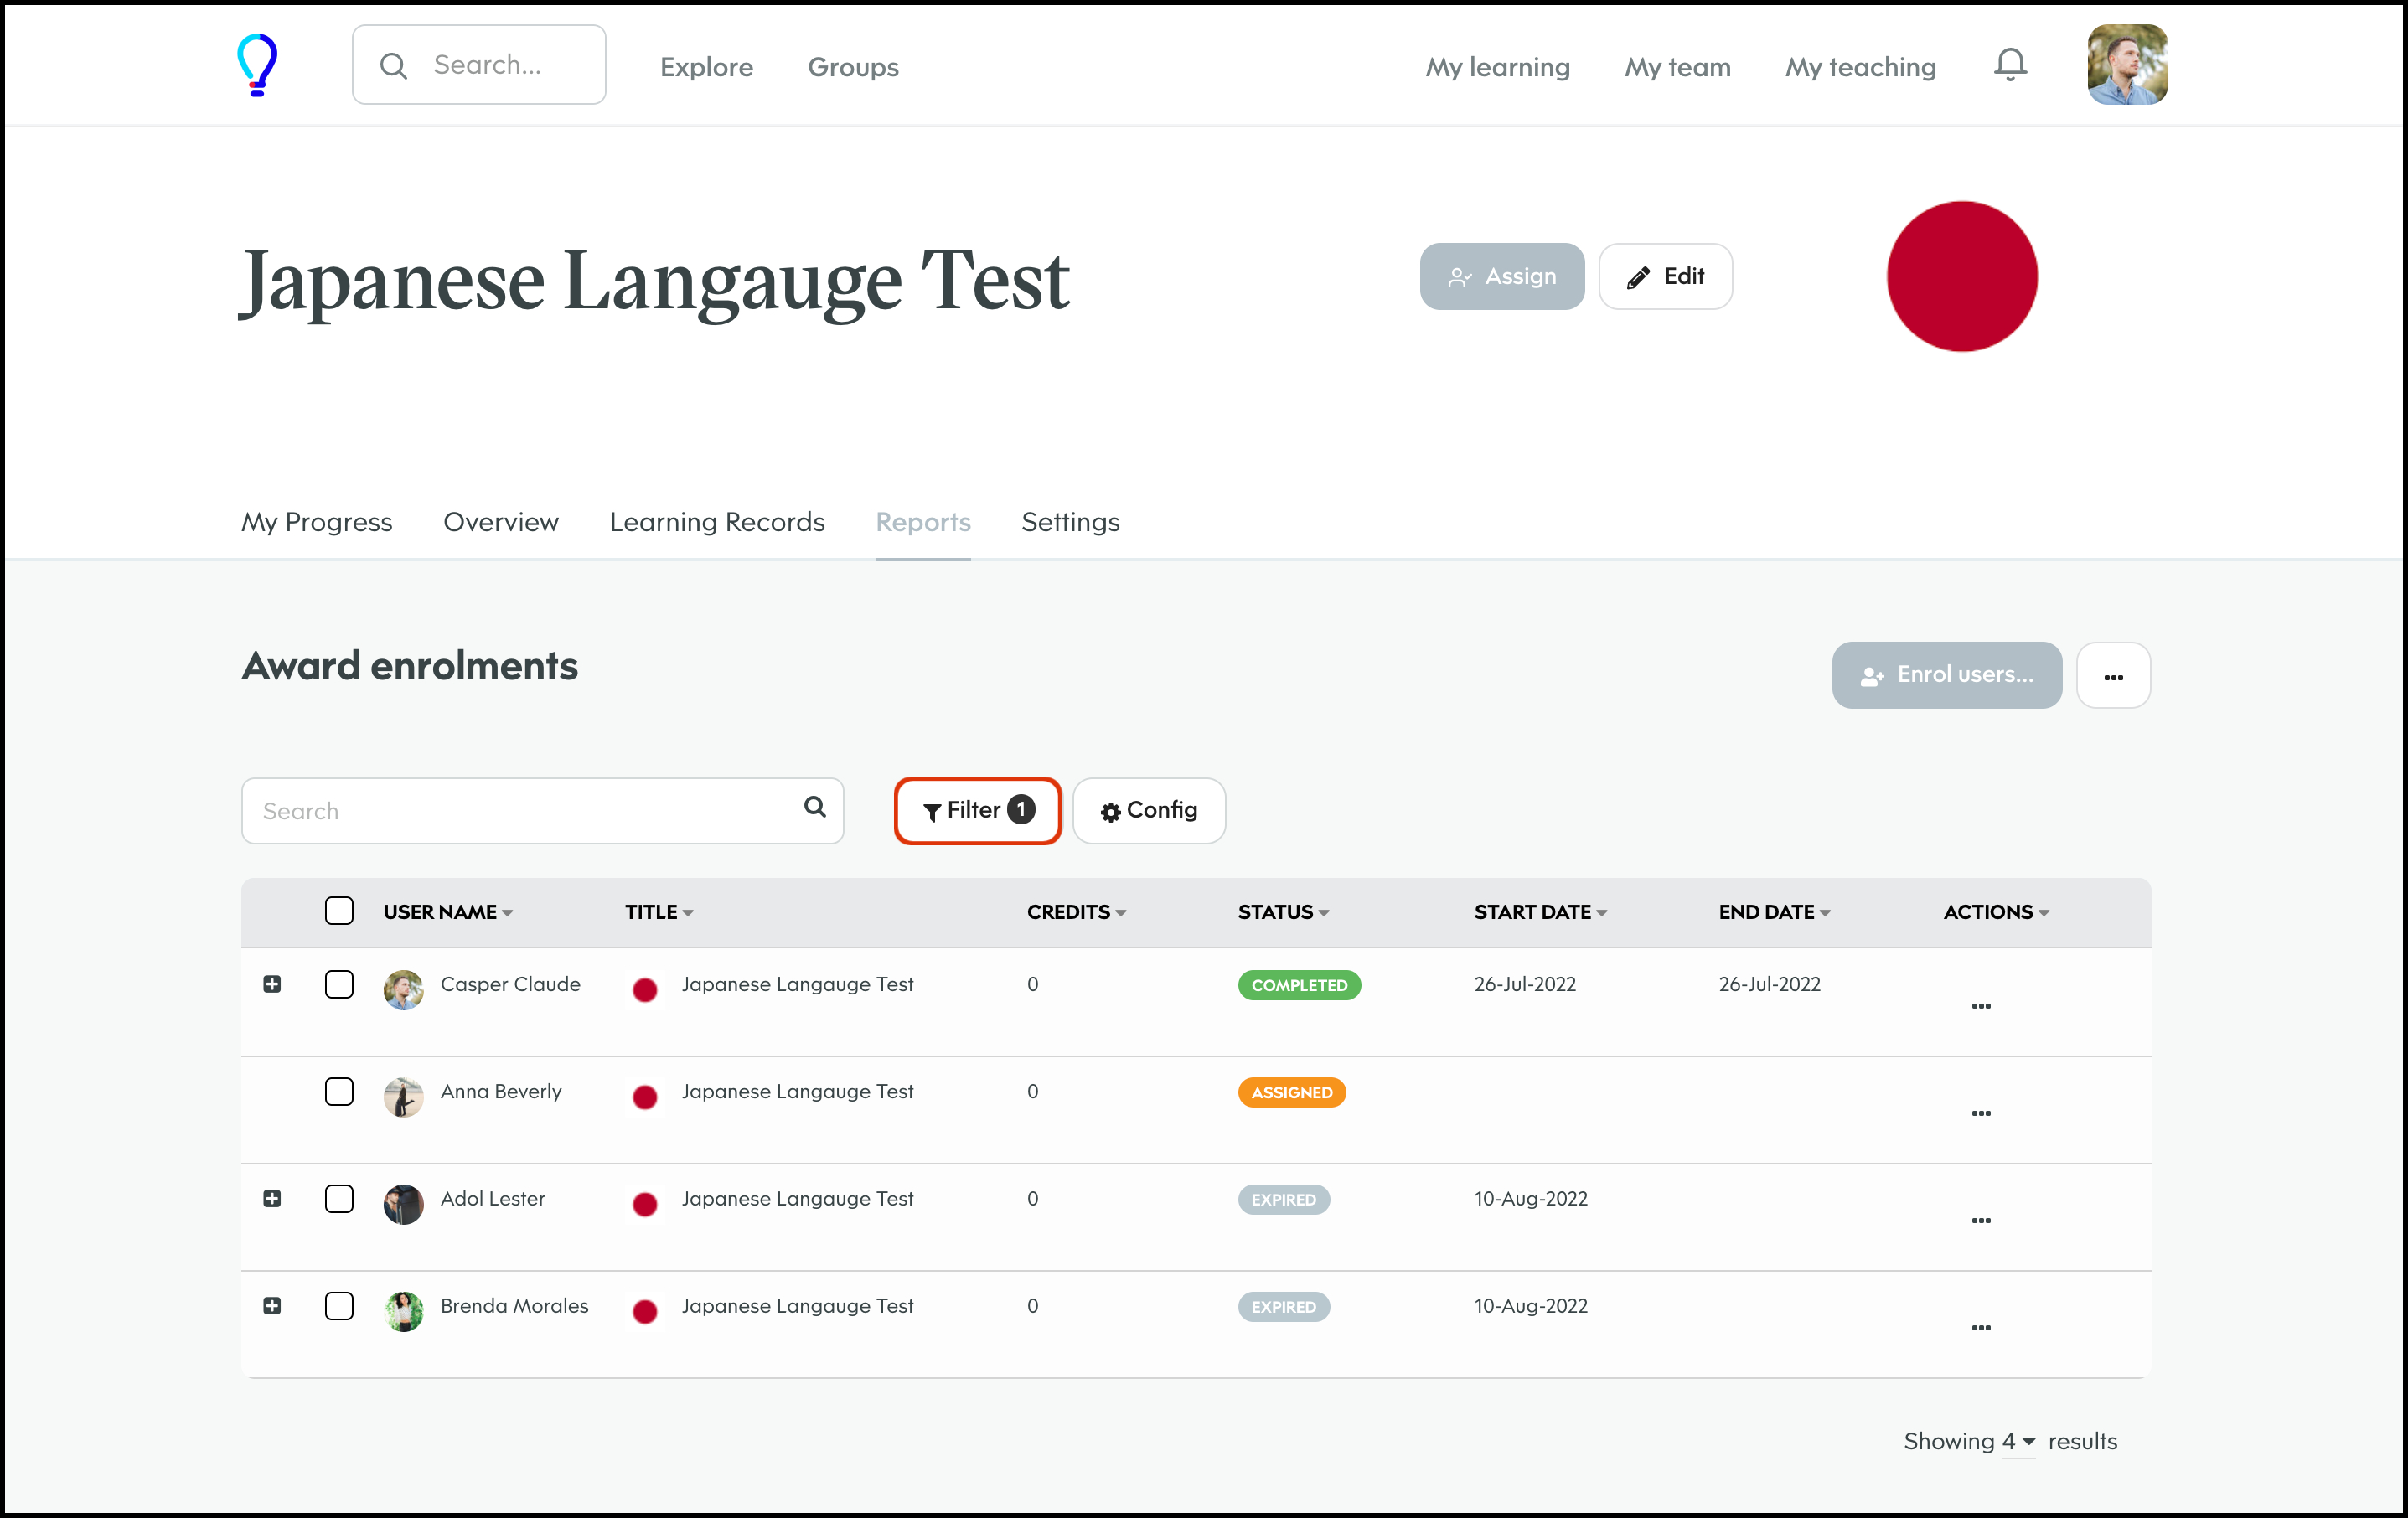
Task: Tick the checkbox for Anna Beverly
Action: pos(339,1091)
